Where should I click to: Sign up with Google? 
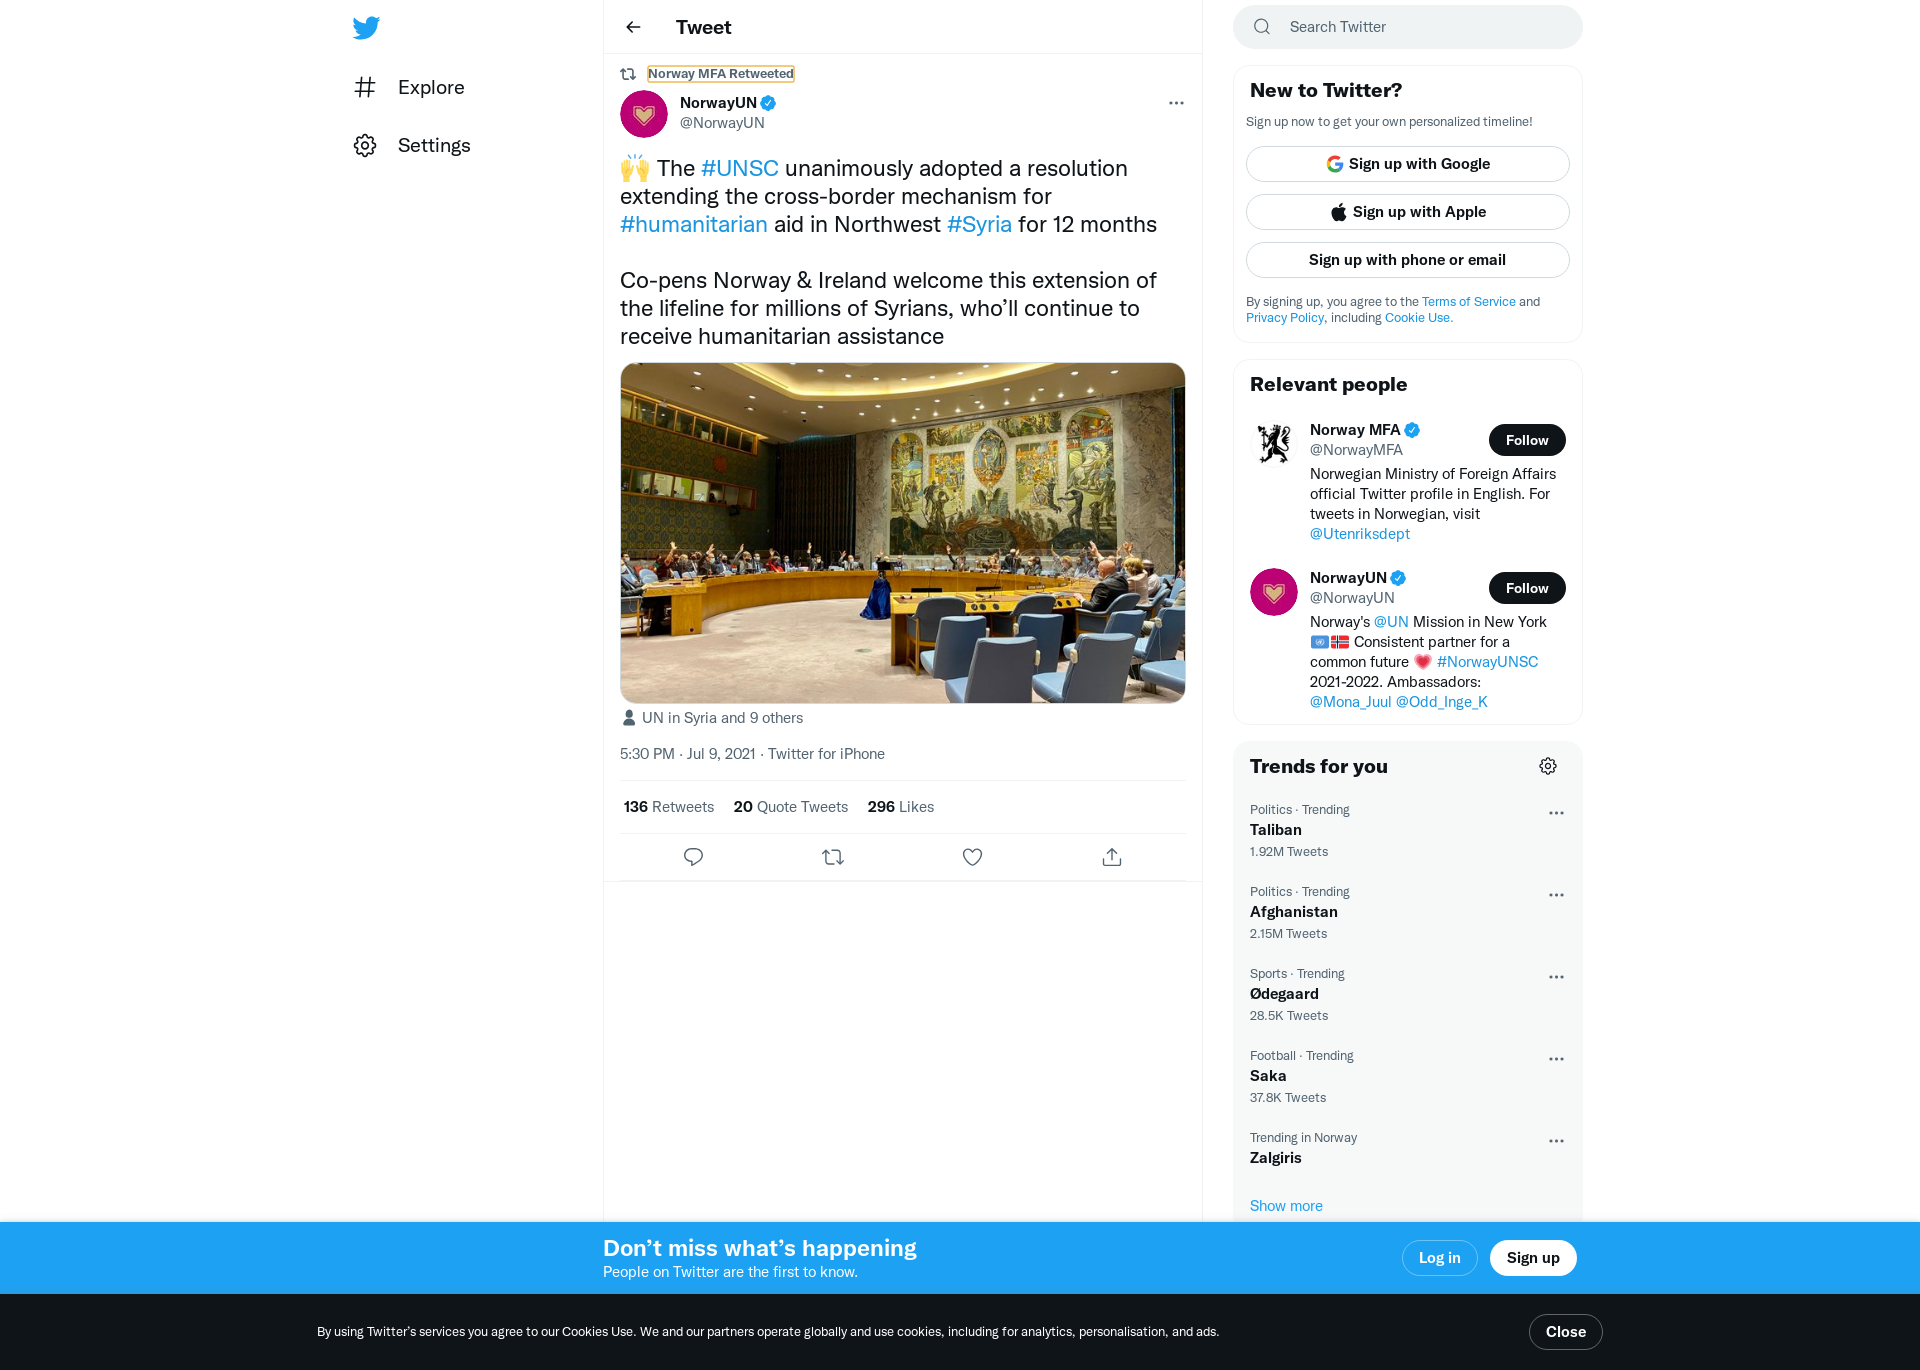(1408, 164)
